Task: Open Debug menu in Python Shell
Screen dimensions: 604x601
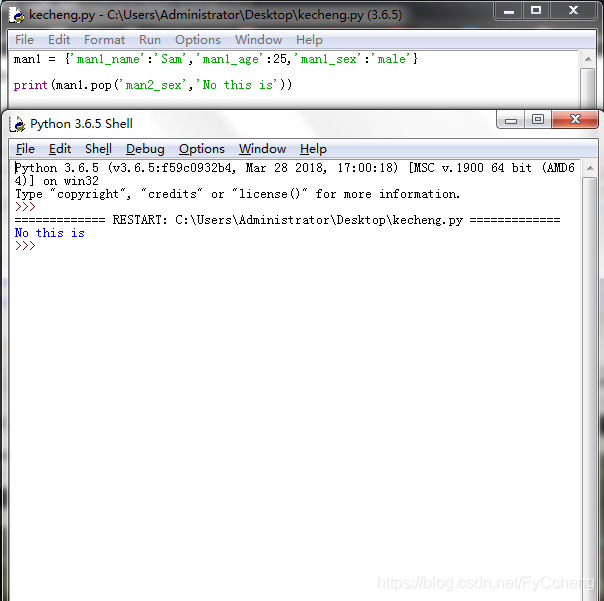Action: pyautogui.click(x=145, y=149)
